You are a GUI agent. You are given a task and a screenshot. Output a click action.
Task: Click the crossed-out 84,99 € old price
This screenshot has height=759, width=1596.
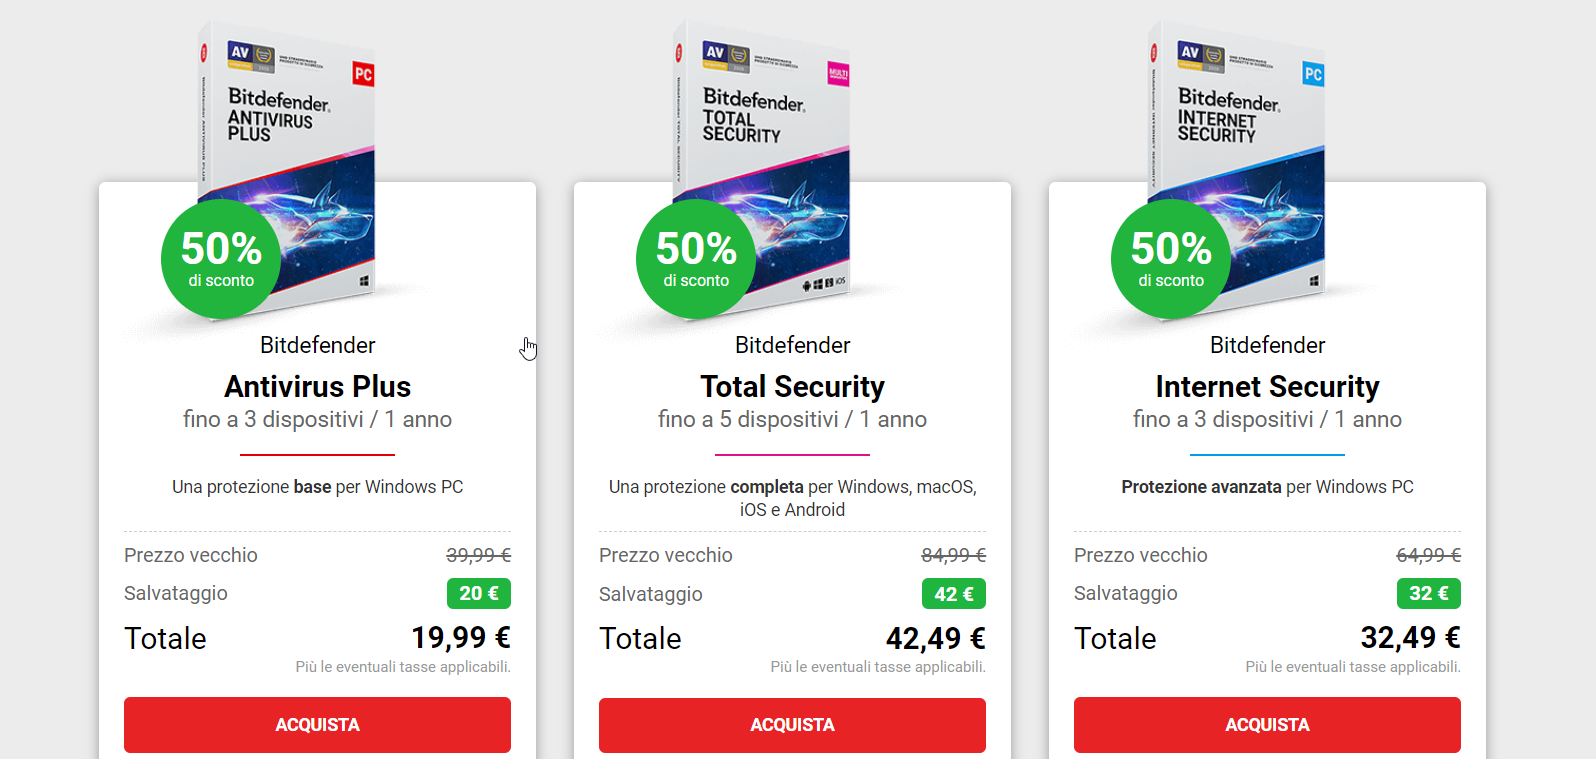[x=952, y=555]
